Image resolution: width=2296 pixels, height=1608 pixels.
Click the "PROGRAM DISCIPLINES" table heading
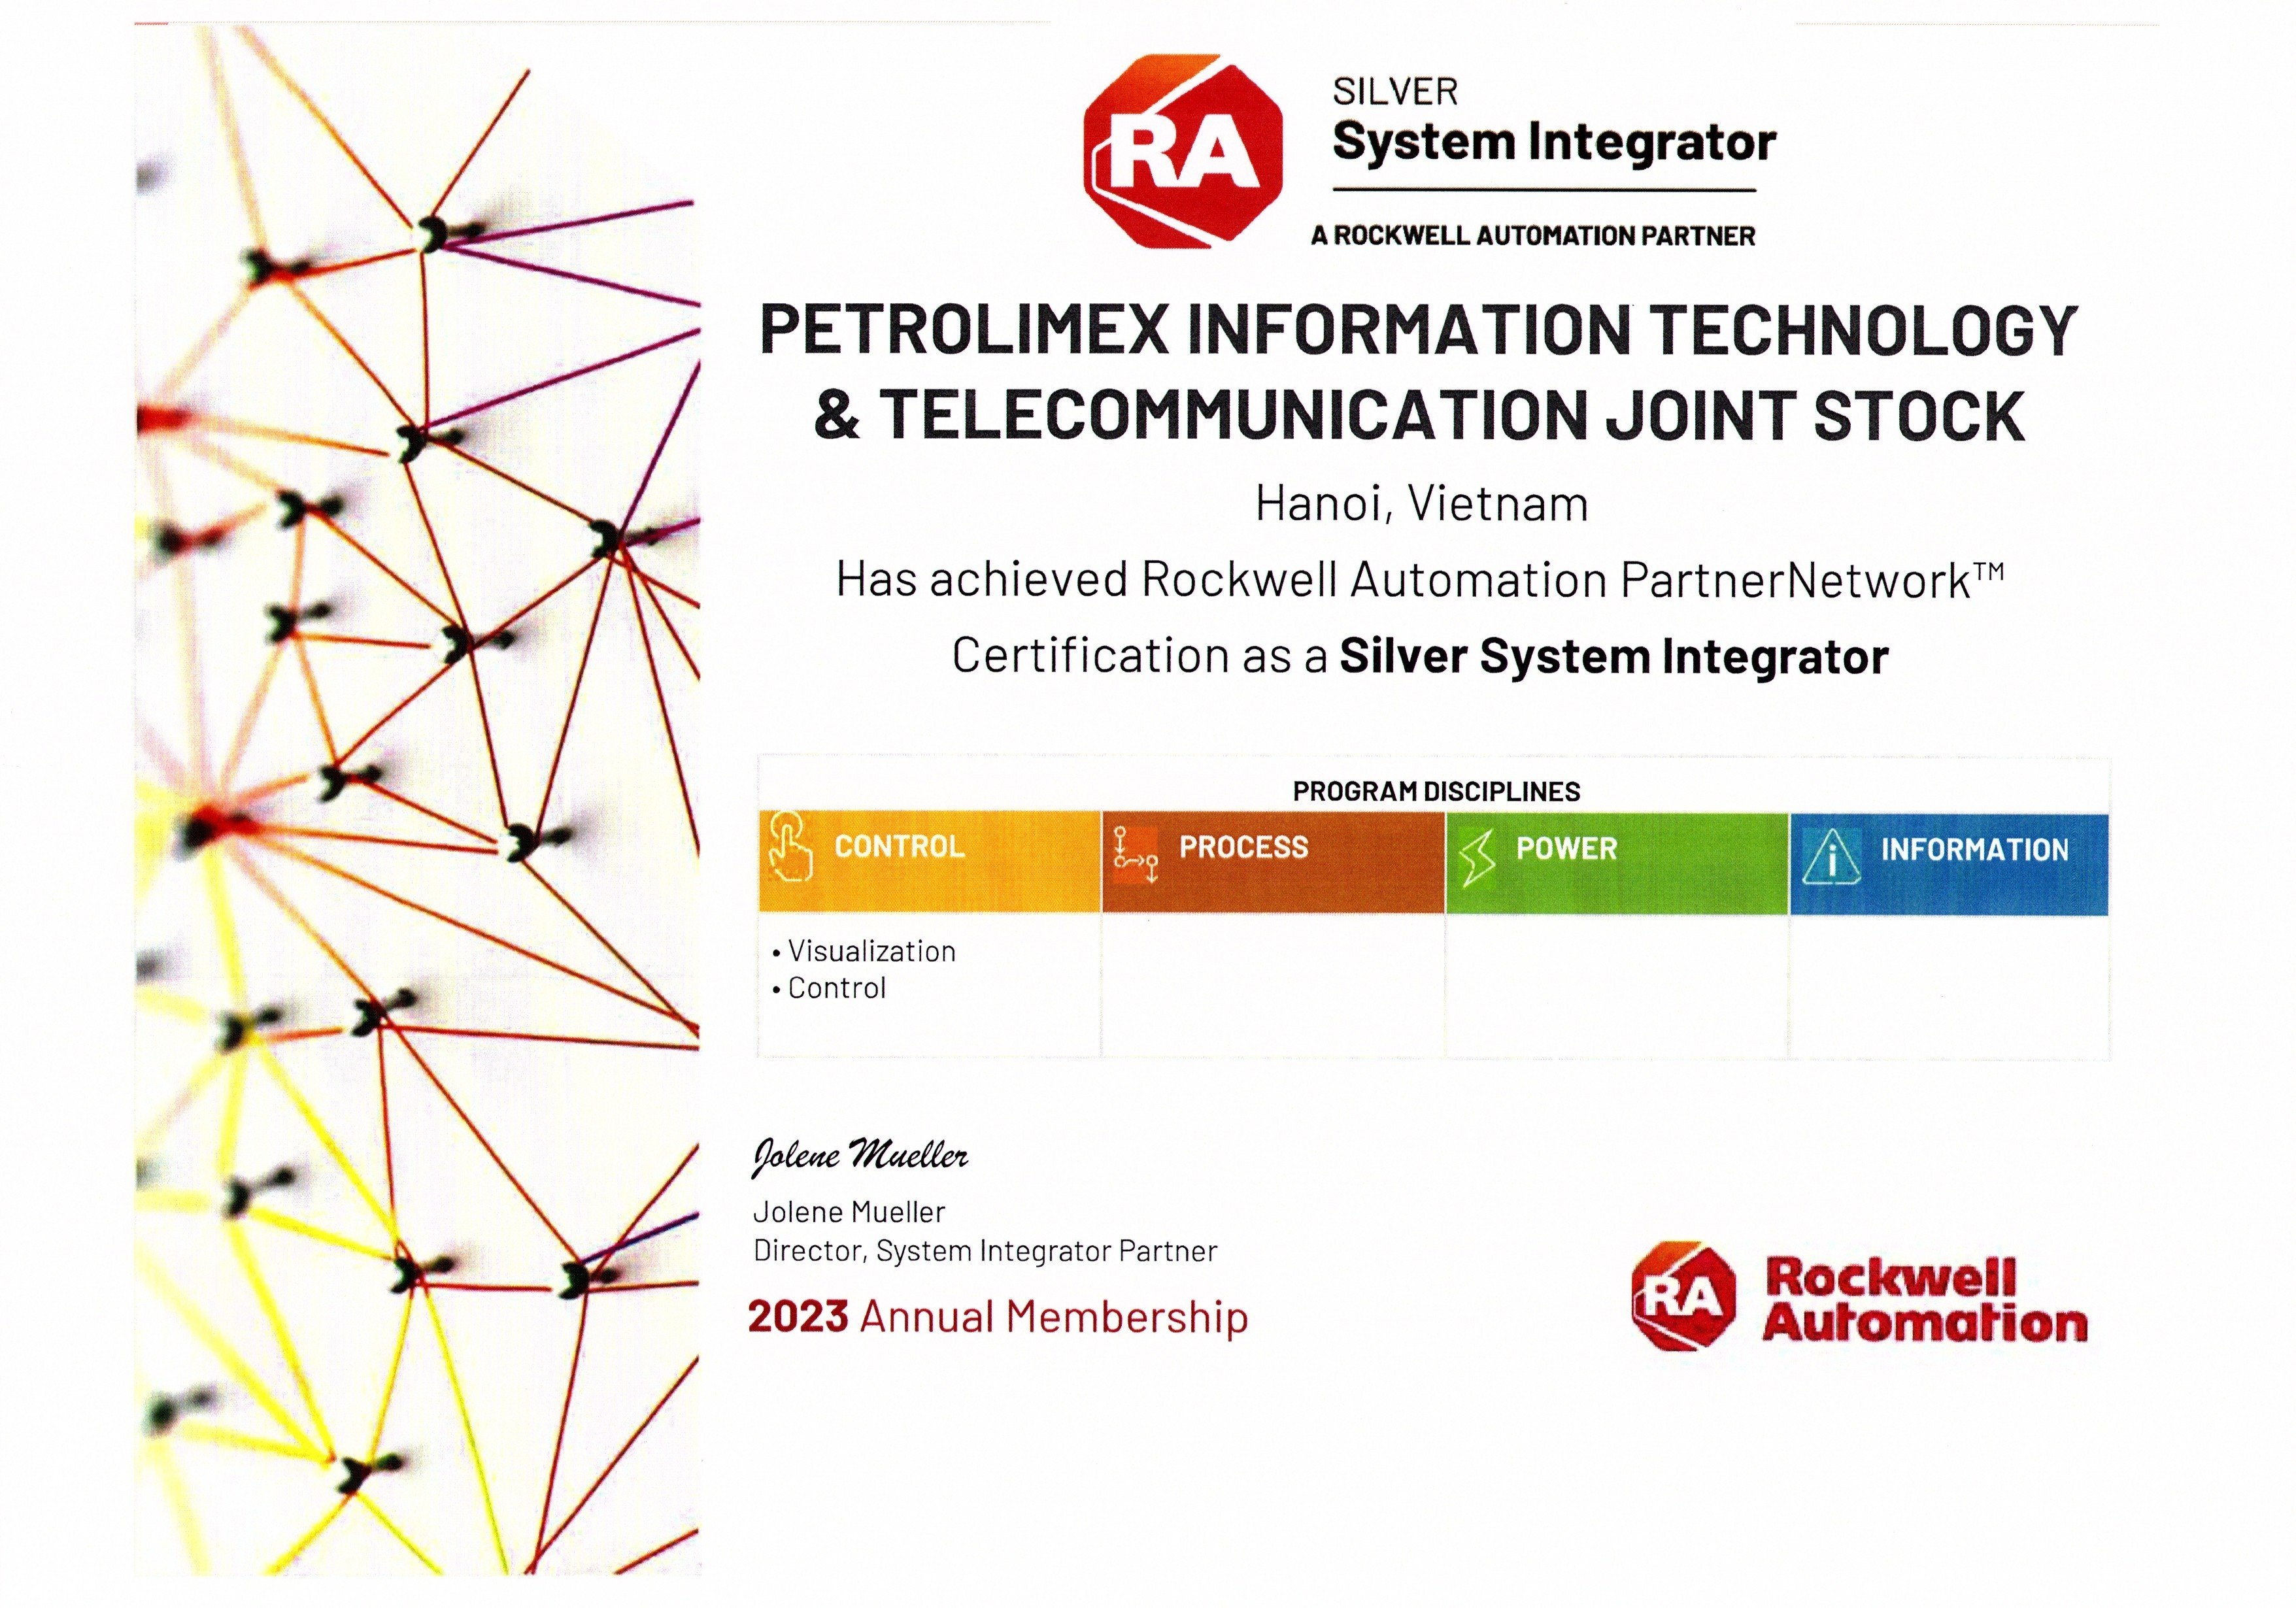coord(1436,791)
